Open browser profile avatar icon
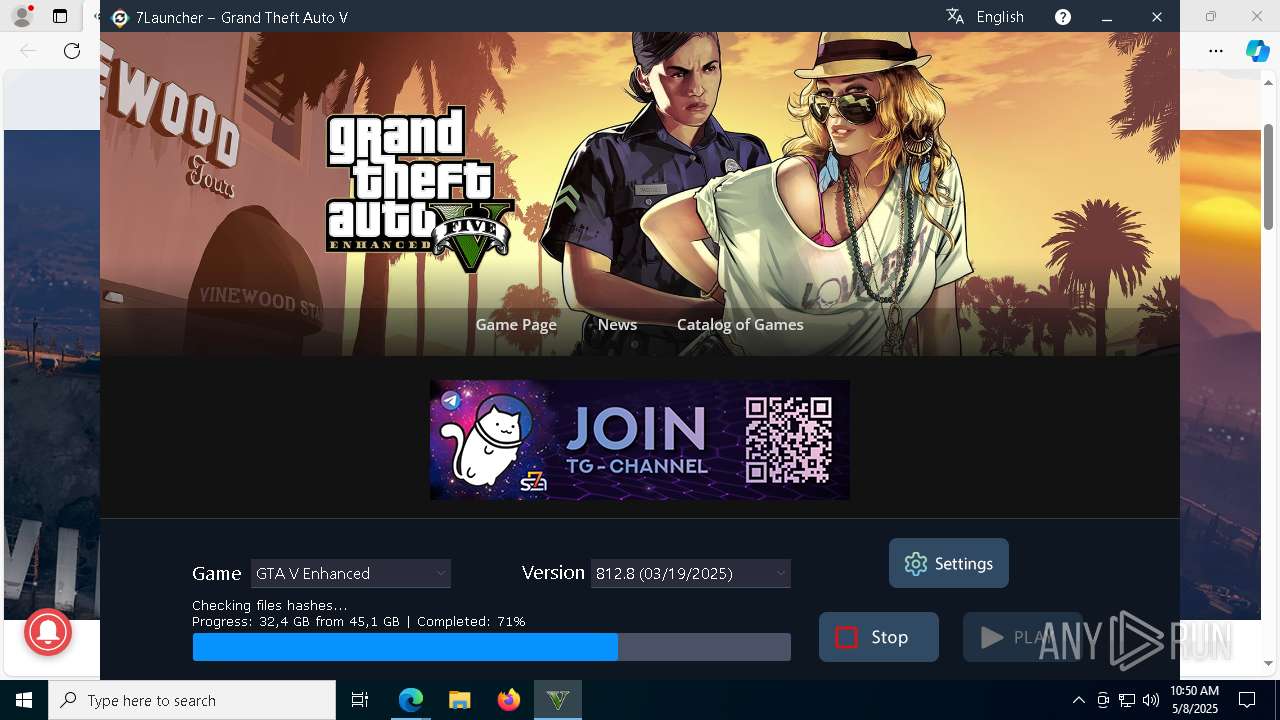The height and width of the screenshot is (720, 1280). point(22,16)
